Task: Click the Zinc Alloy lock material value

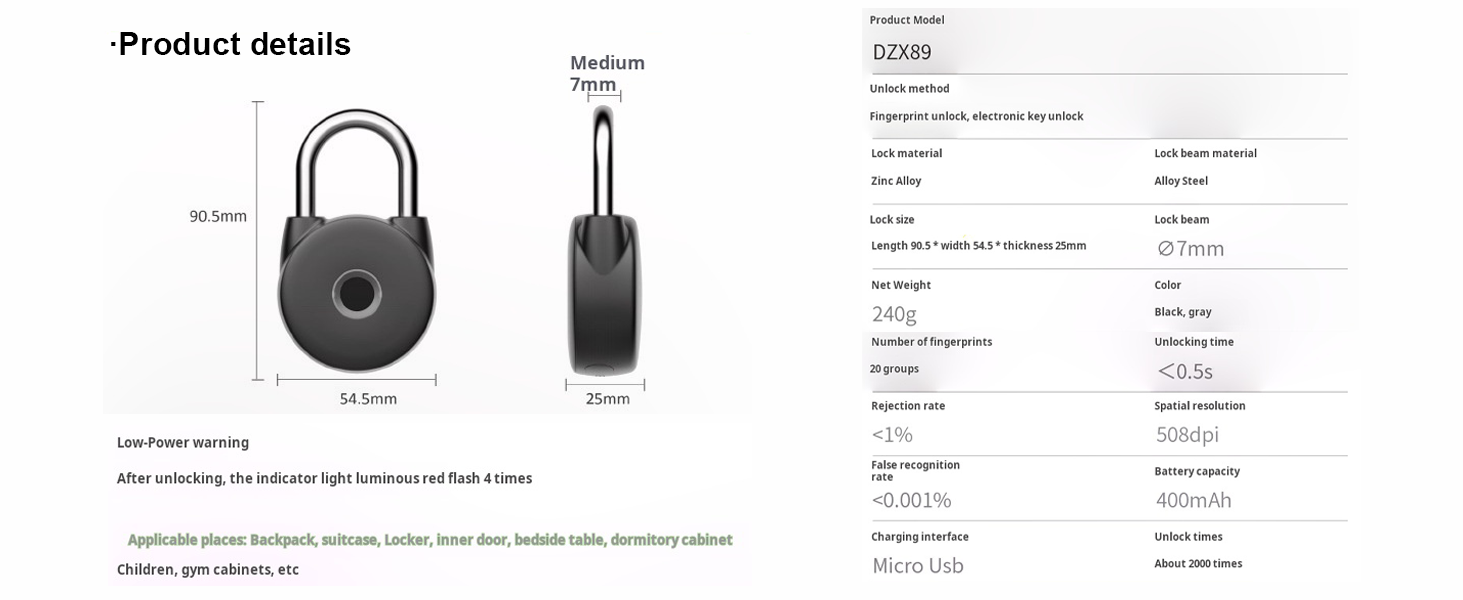Action: pyautogui.click(x=896, y=181)
